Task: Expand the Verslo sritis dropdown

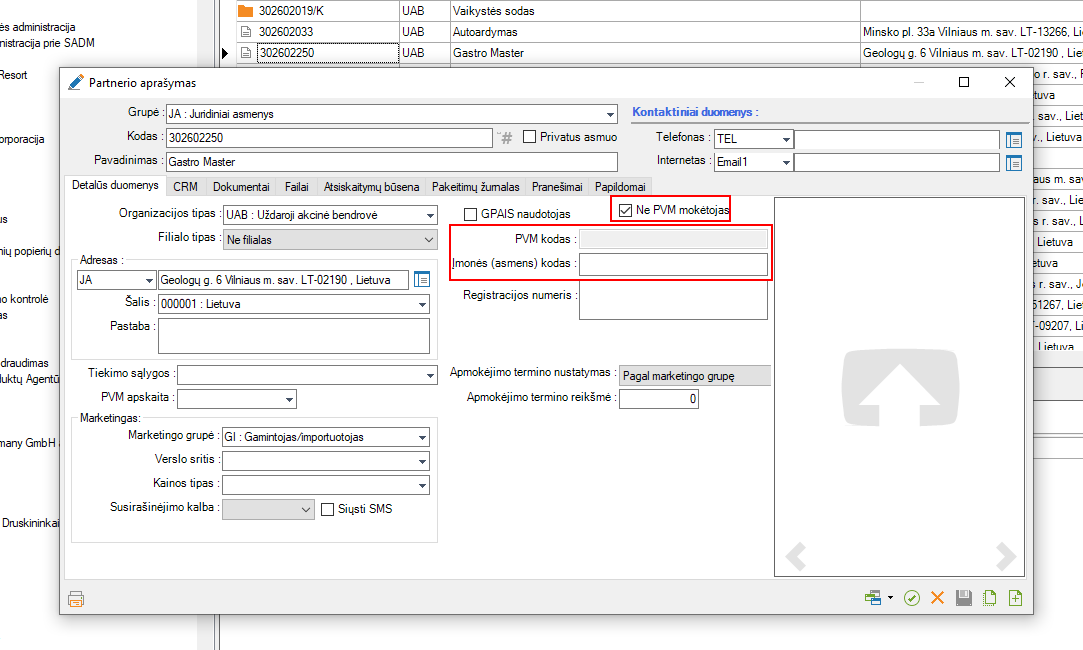Action: (x=422, y=461)
